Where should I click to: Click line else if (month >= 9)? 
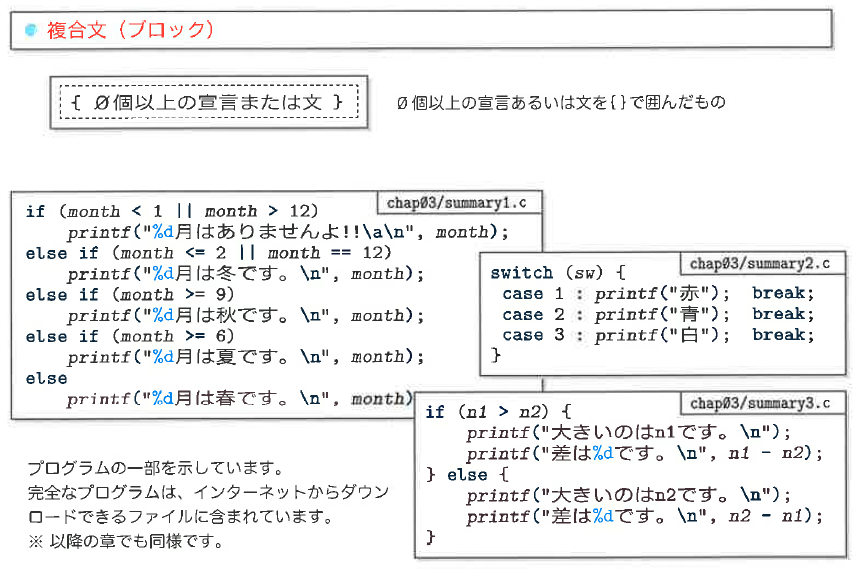pos(130,294)
